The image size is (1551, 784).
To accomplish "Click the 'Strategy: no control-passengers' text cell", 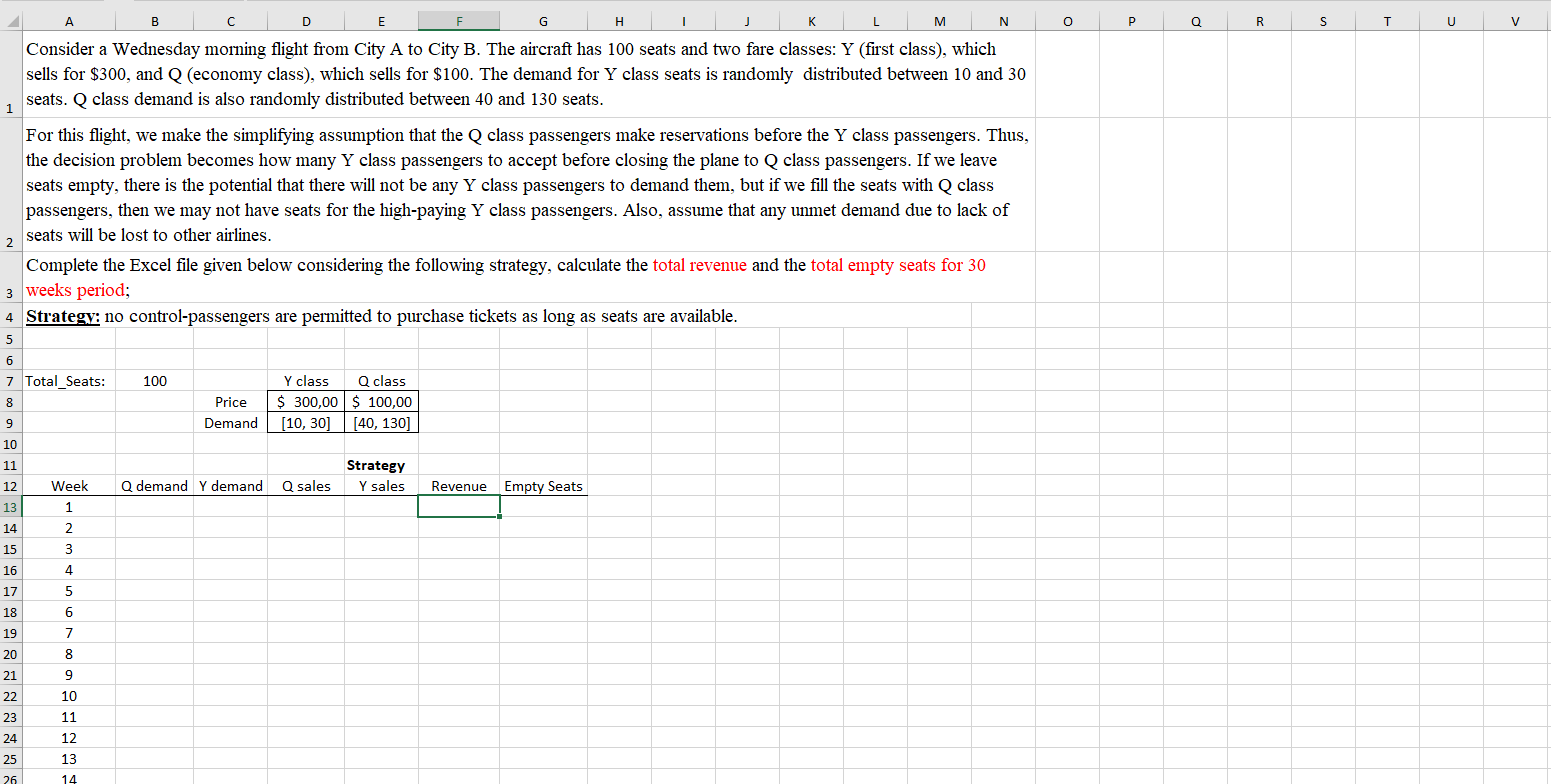I will [382, 316].
